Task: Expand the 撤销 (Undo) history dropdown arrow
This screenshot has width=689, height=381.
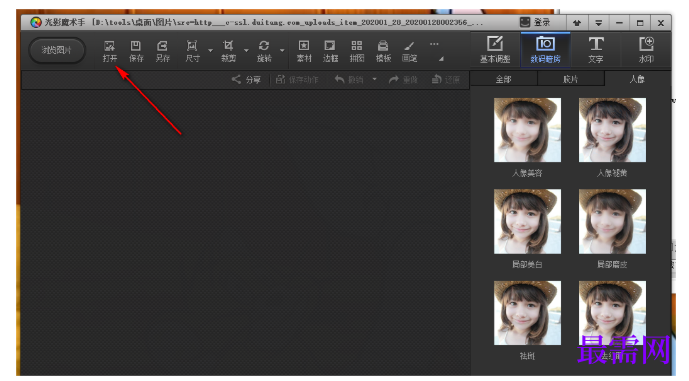Action: coord(374,79)
